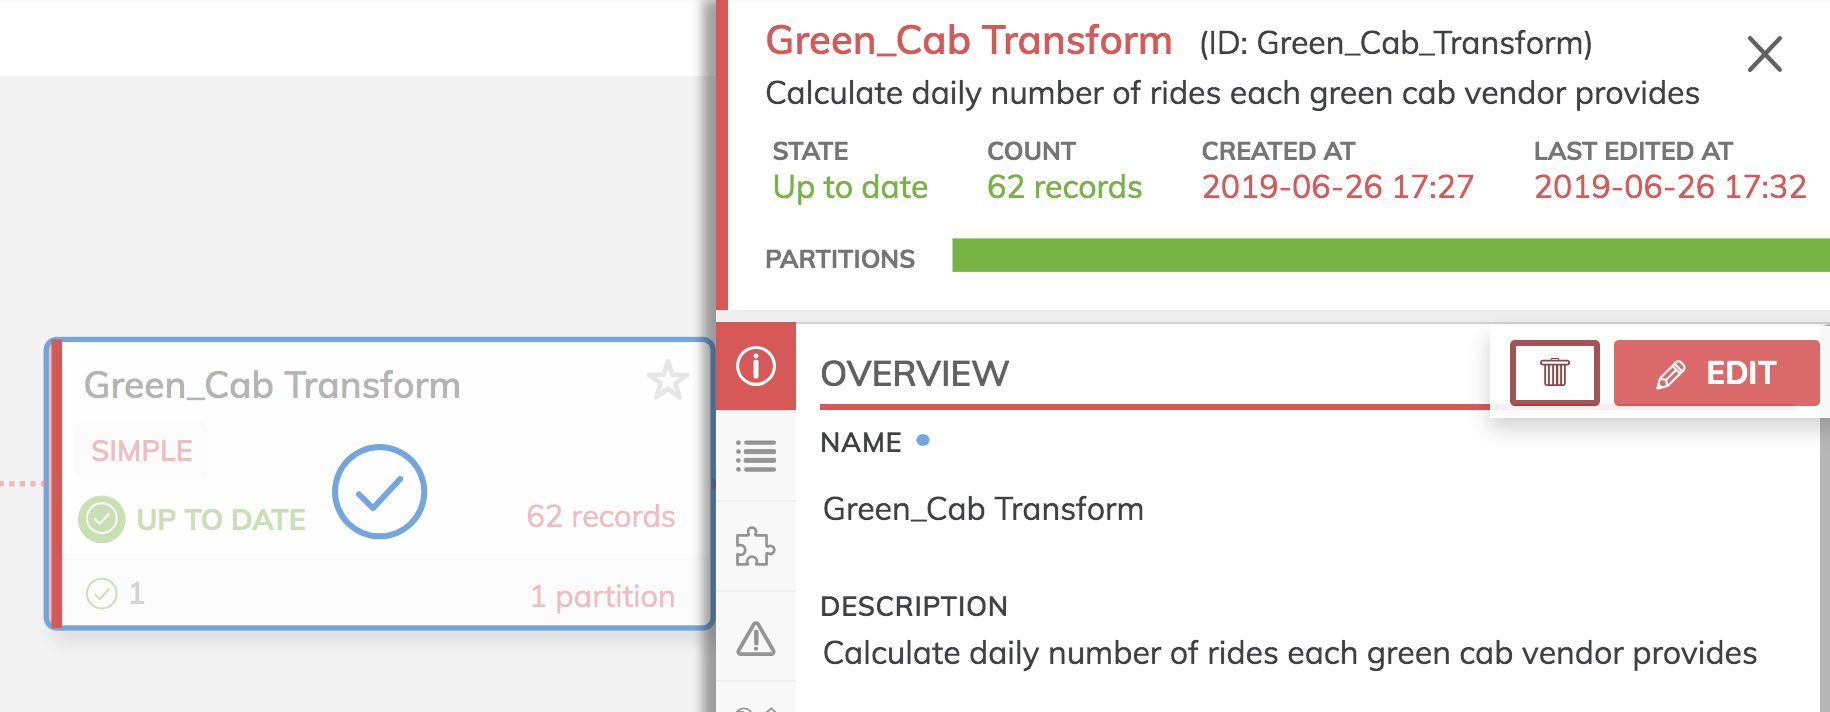Click the large blue checkmark circle on card
The image size is (1830, 712).
click(380, 492)
